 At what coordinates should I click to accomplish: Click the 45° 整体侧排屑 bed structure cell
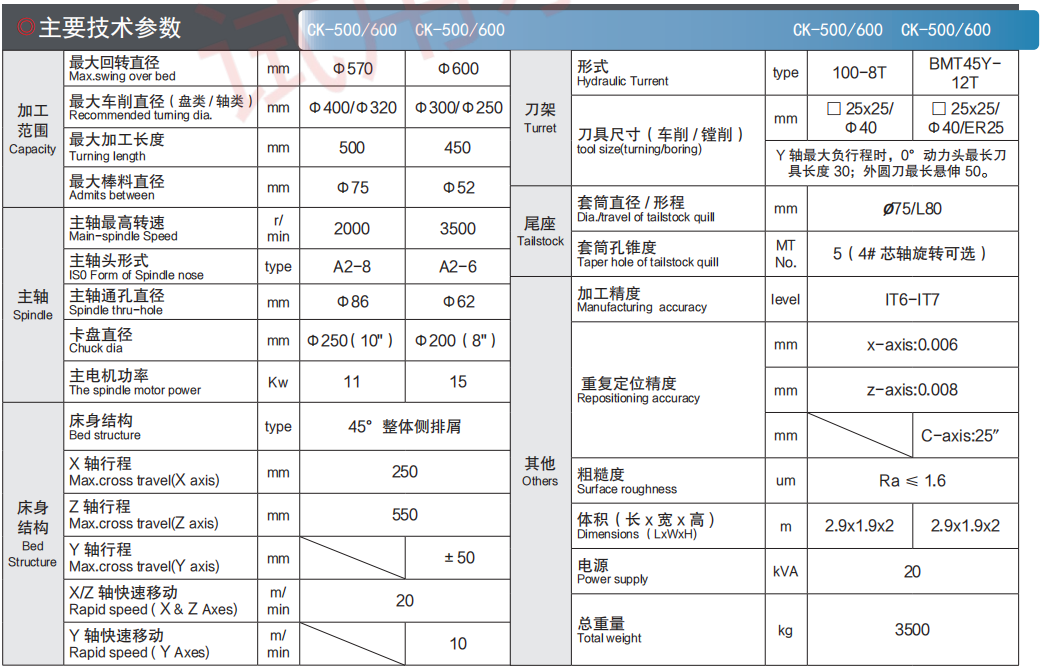pos(405,426)
